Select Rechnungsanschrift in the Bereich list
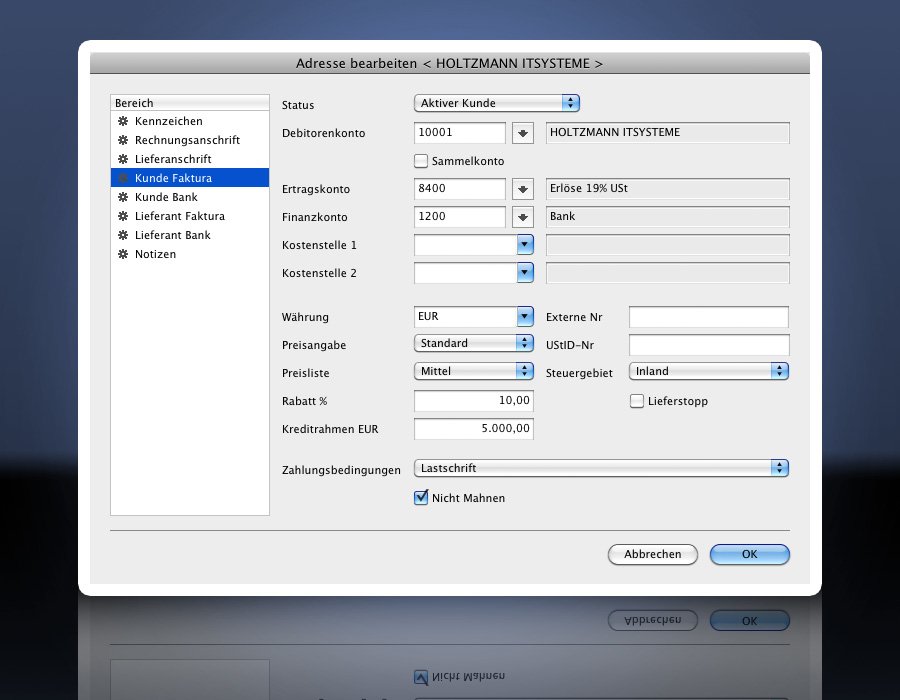Image resolution: width=900 pixels, height=700 pixels. pos(189,140)
